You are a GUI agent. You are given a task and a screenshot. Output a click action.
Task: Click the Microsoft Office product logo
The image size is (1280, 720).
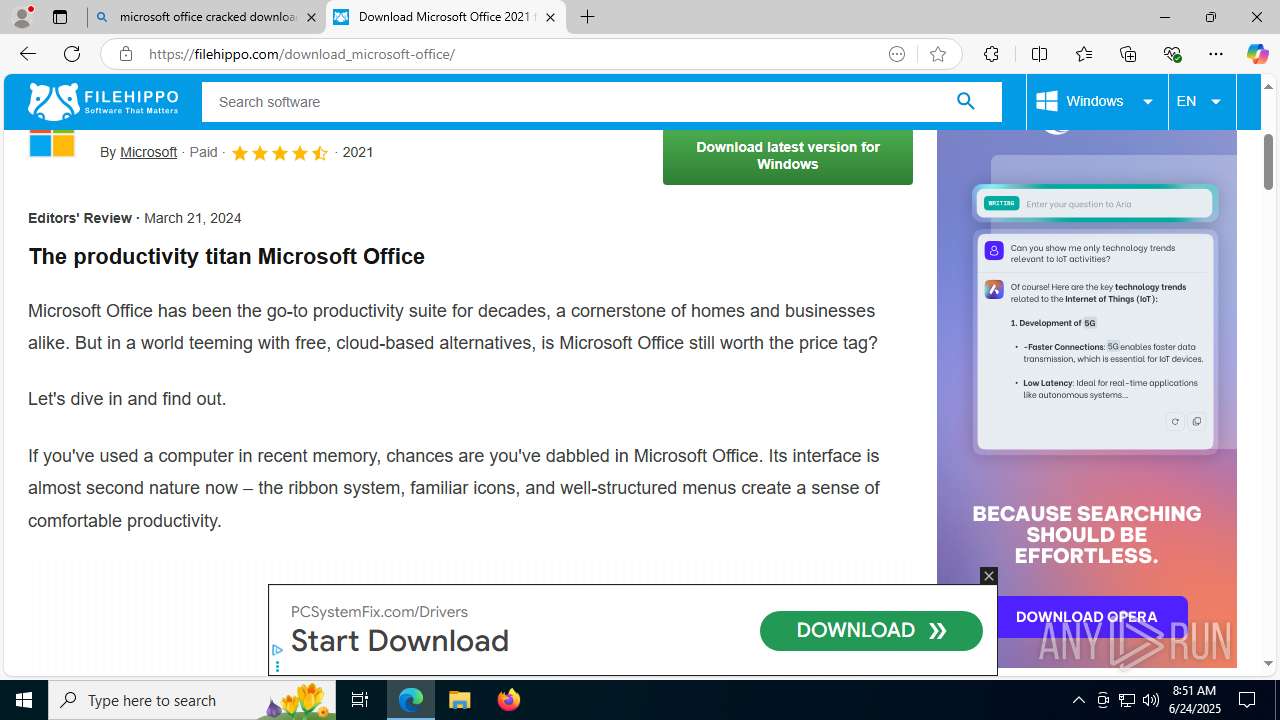52,143
